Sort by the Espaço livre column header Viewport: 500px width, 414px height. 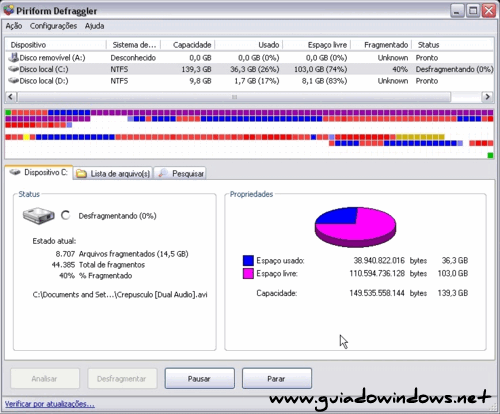click(317, 45)
